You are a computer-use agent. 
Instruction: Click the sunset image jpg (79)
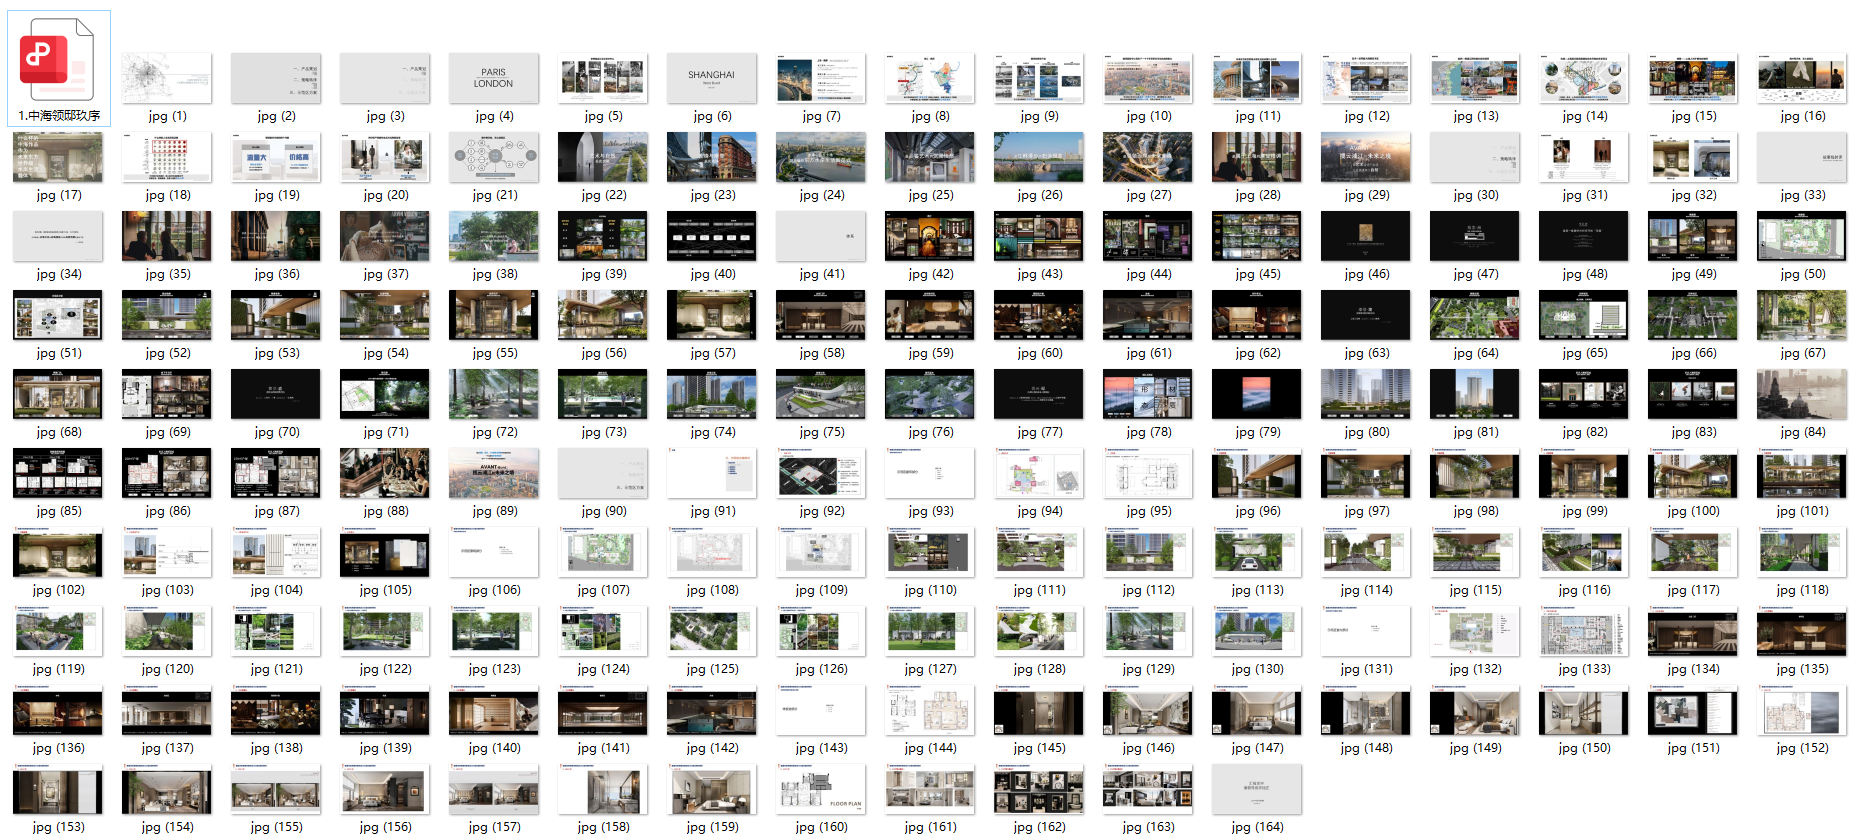pyautogui.click(x=1256, y=395)
